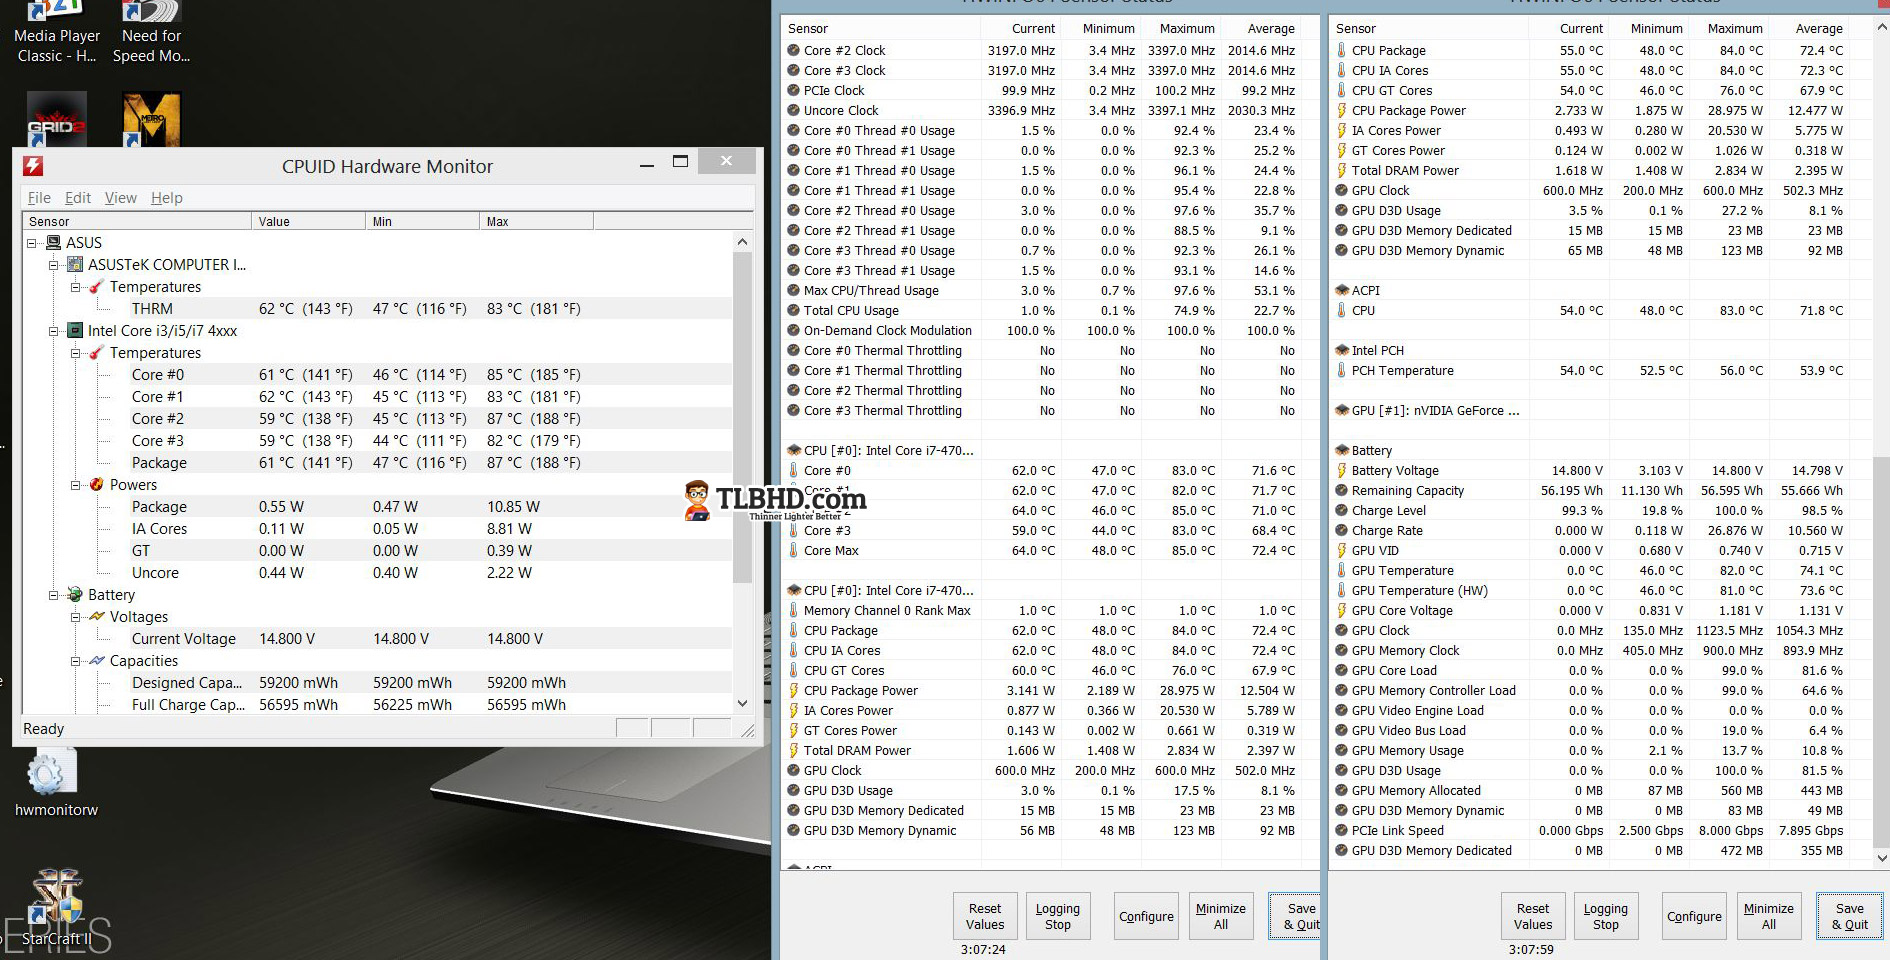Click the CPU Package Power lightning icon, right window
Image resolution: width=1890 pixels, height=960 pixels.
click(x=1342, y=110)
